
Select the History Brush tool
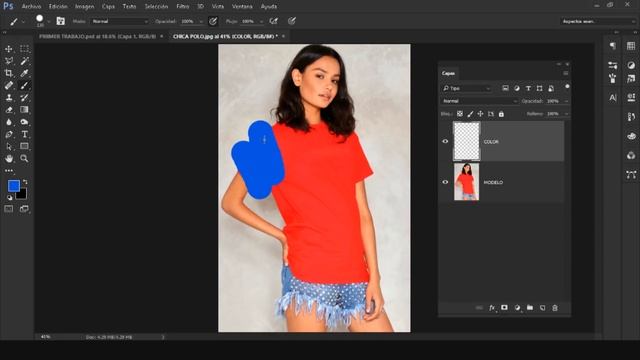click(x=24, y=98)
